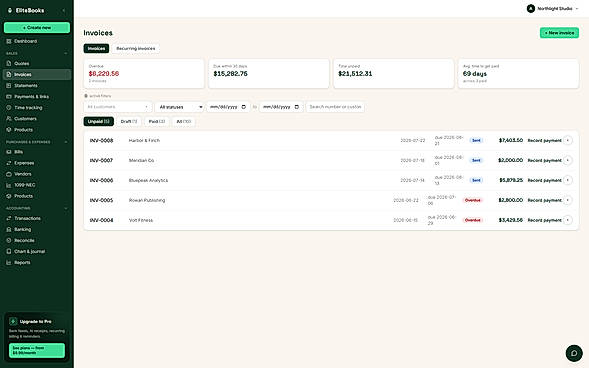Viewport: 589px width, 368px height.
Task: Switch to Recurring invoices tab
Action: [136, 48]
